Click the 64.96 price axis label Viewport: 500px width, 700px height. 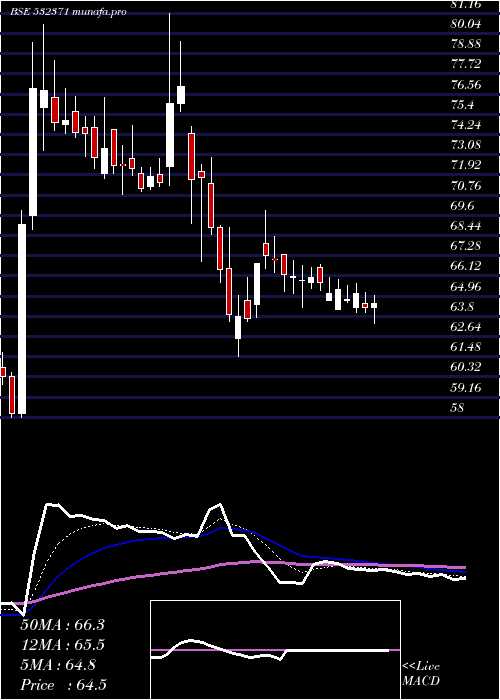[466, 287]
